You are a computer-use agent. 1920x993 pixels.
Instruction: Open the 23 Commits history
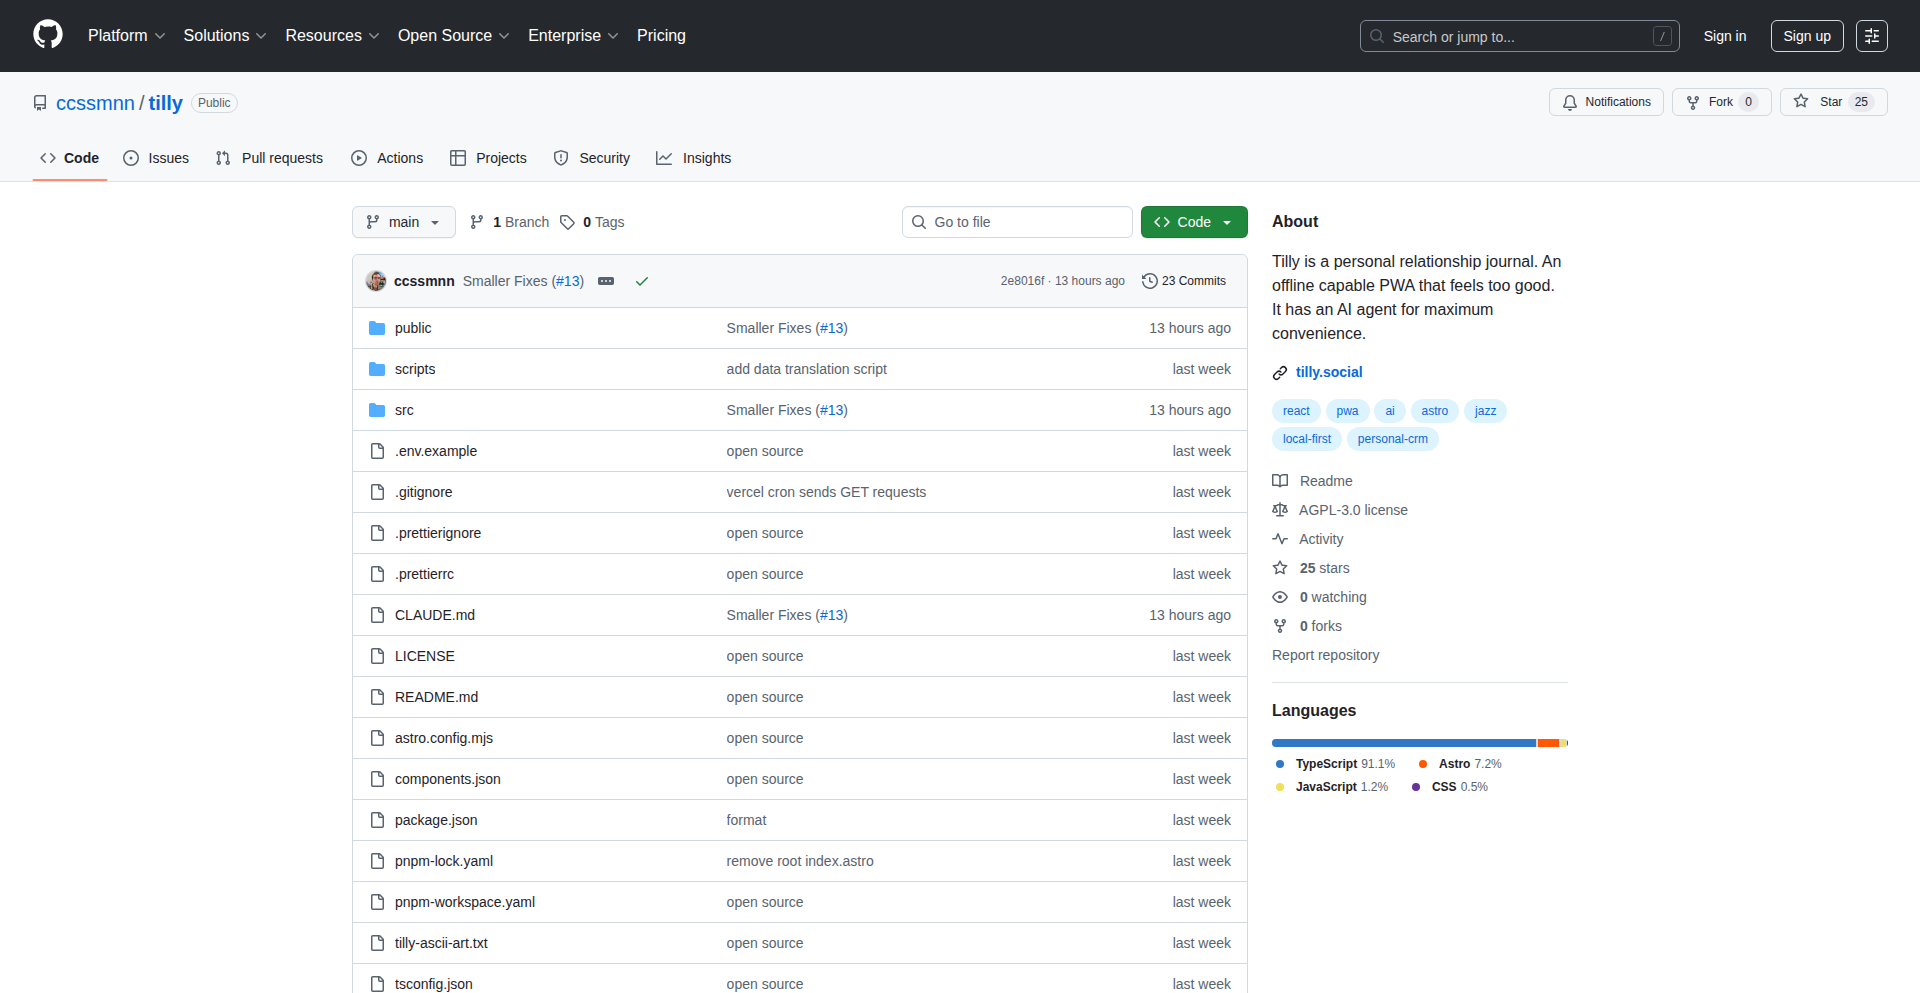click(1184, 281)
